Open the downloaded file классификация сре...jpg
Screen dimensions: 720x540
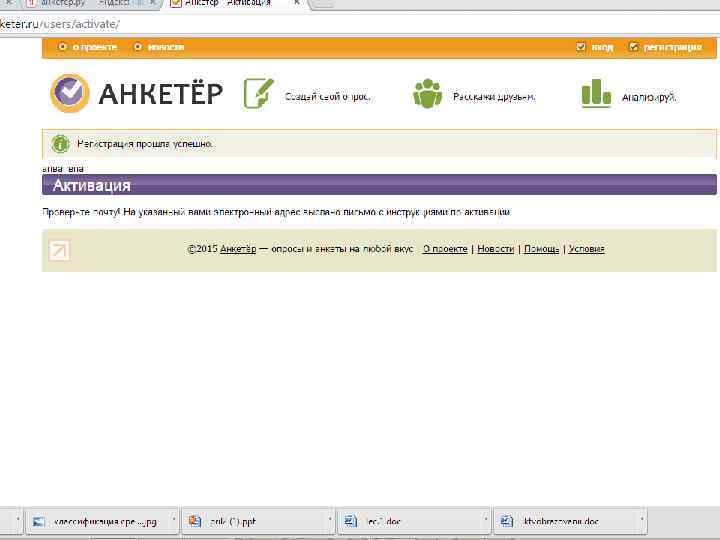click(x=102, y=521)
